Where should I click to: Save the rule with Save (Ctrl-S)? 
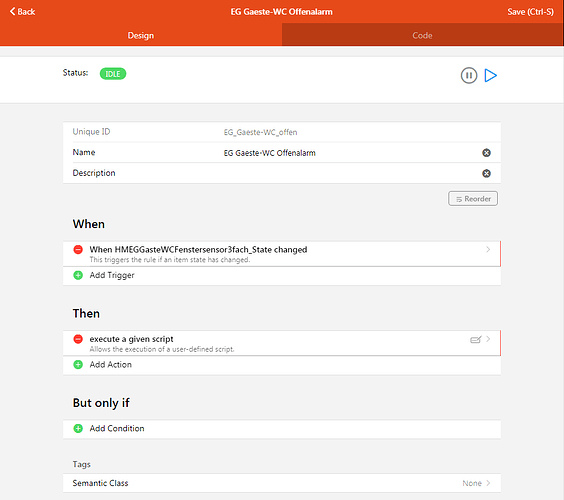pos(530,12)
